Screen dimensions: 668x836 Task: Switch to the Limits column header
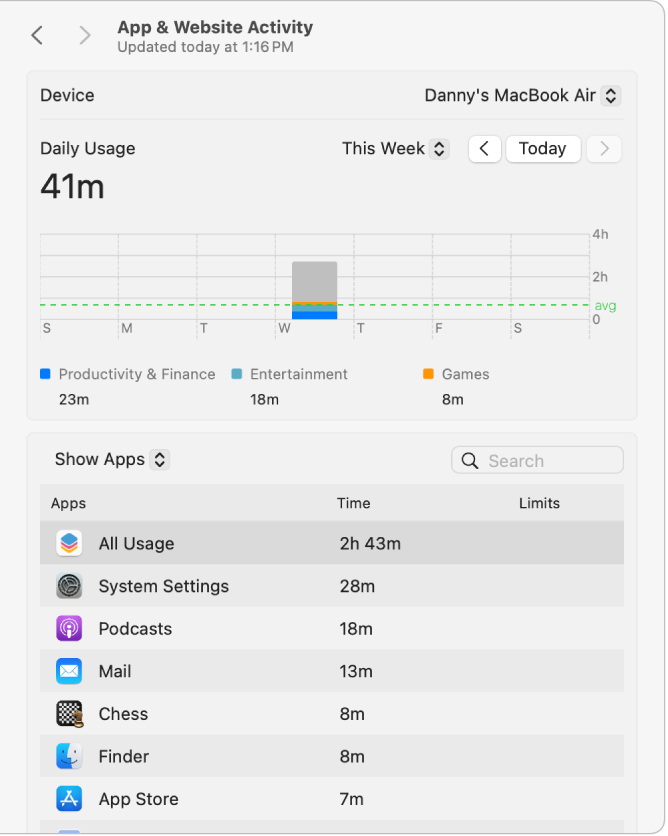[x=539, y=503]
